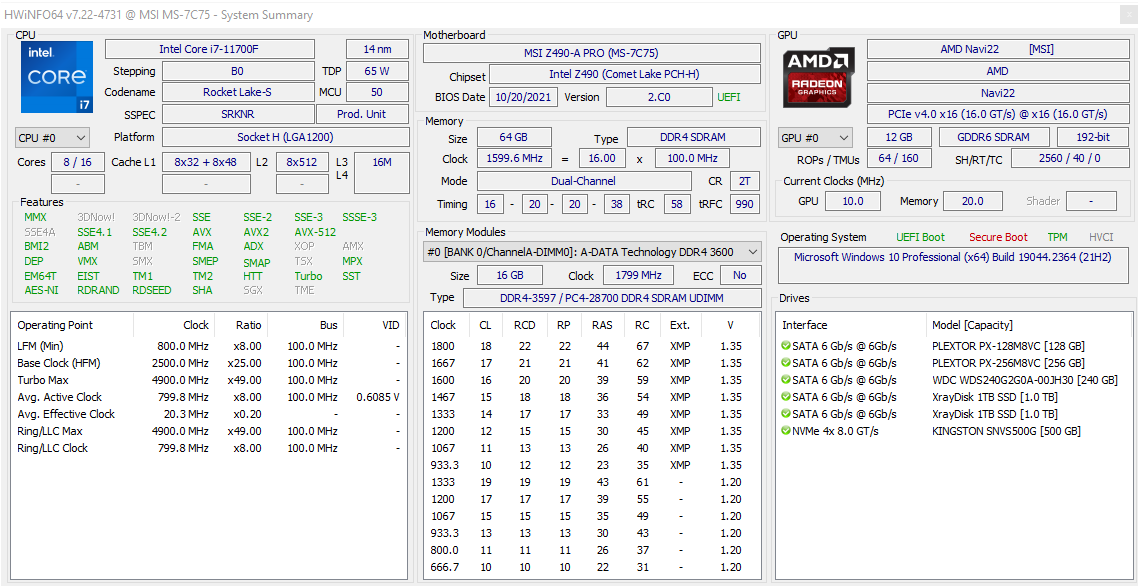Image resolution: width=1138 pixels, height=586 pixels.
Task: Click the 8 / 16 cores value
Action: click(77, 162)
